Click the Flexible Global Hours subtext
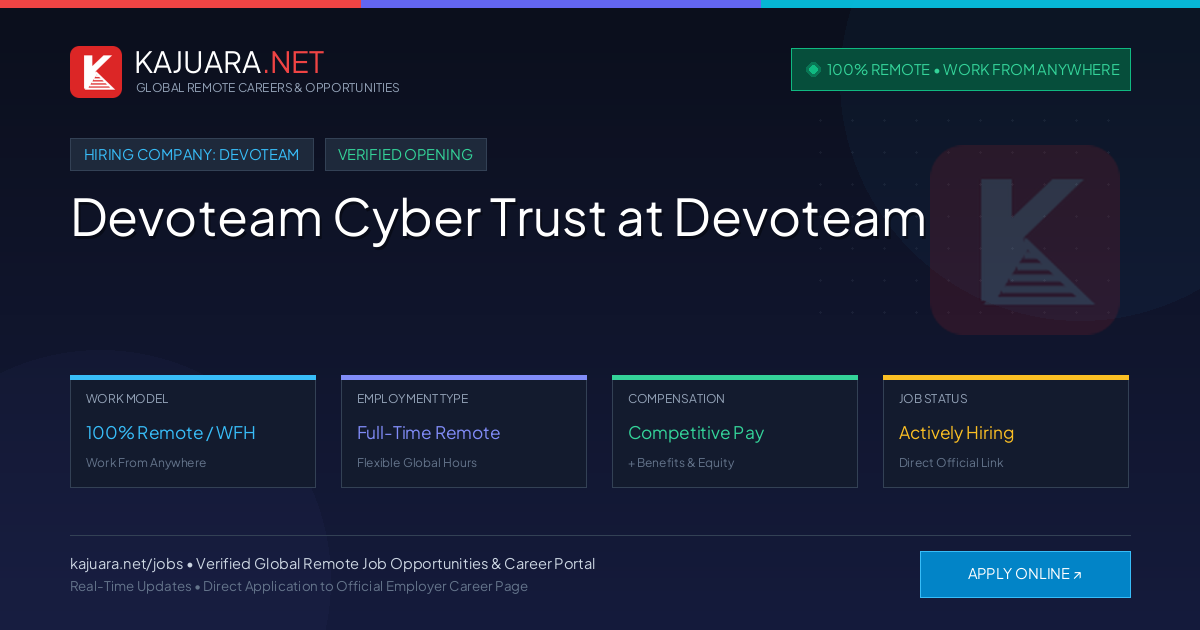This screenshot has width=1200, height=630. tap(417, 463)
